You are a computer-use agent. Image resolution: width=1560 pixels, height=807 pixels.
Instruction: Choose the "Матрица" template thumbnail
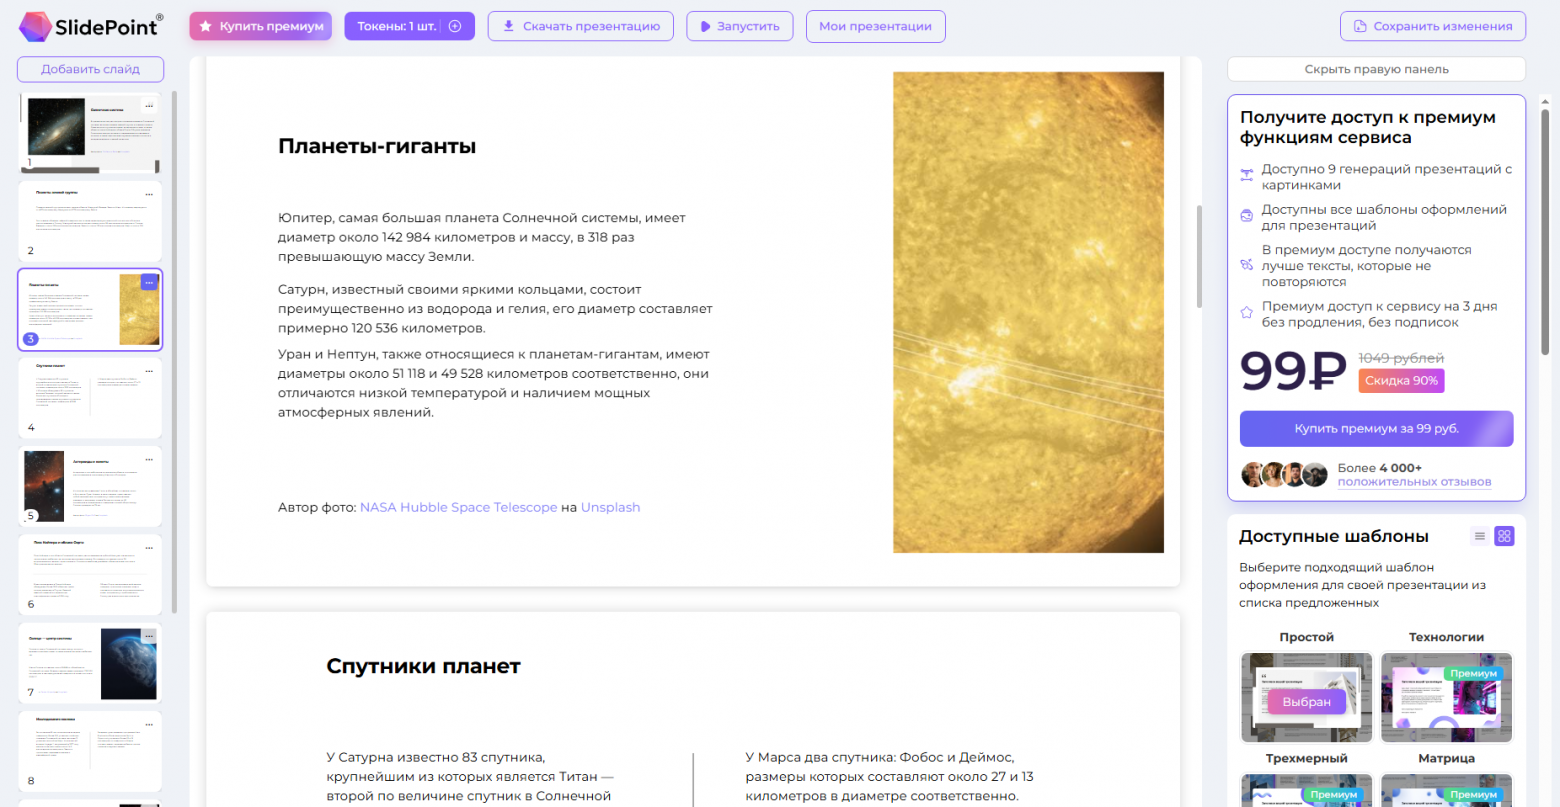pos(1447,790)
